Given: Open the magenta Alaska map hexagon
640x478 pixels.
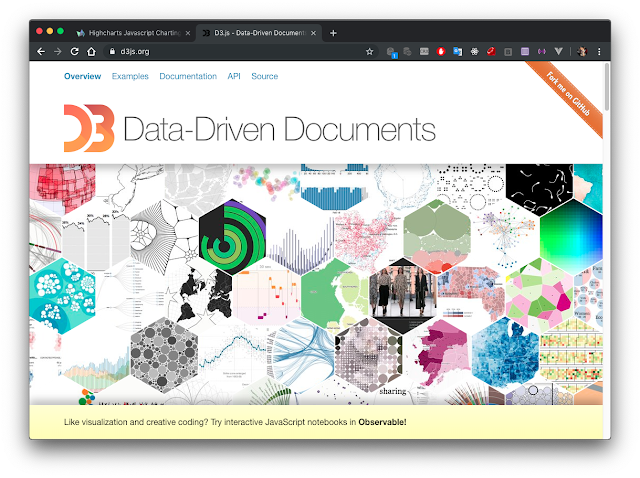Looking at the screenshot, I should [437, 355].
